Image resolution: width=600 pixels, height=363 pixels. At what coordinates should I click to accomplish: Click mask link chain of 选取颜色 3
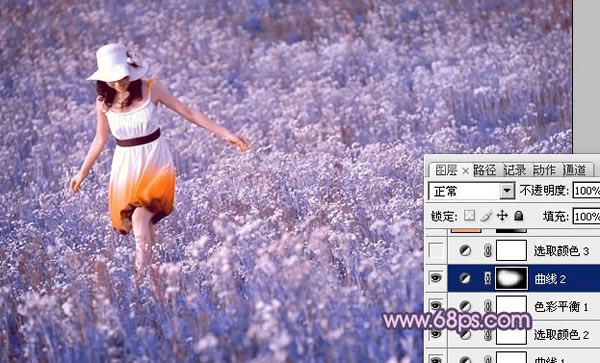[x=487, y=251]
